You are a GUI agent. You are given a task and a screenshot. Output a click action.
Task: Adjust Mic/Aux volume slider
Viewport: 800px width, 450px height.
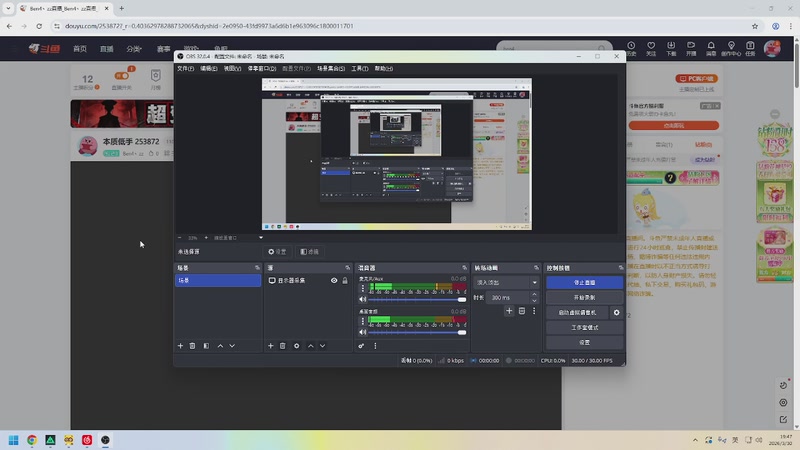417,300
